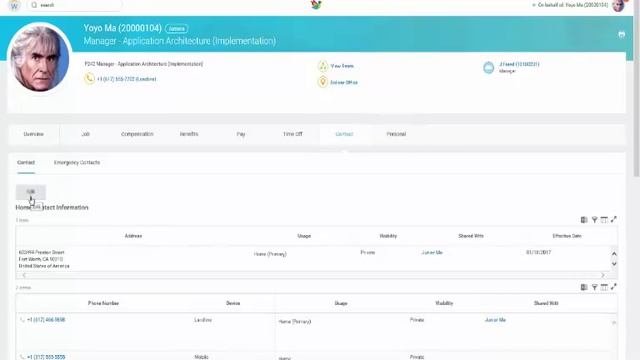The image size is (640, 360).
Task: Click the Phone Number column header
Action: pyautogui.click(x=103, y=304)
